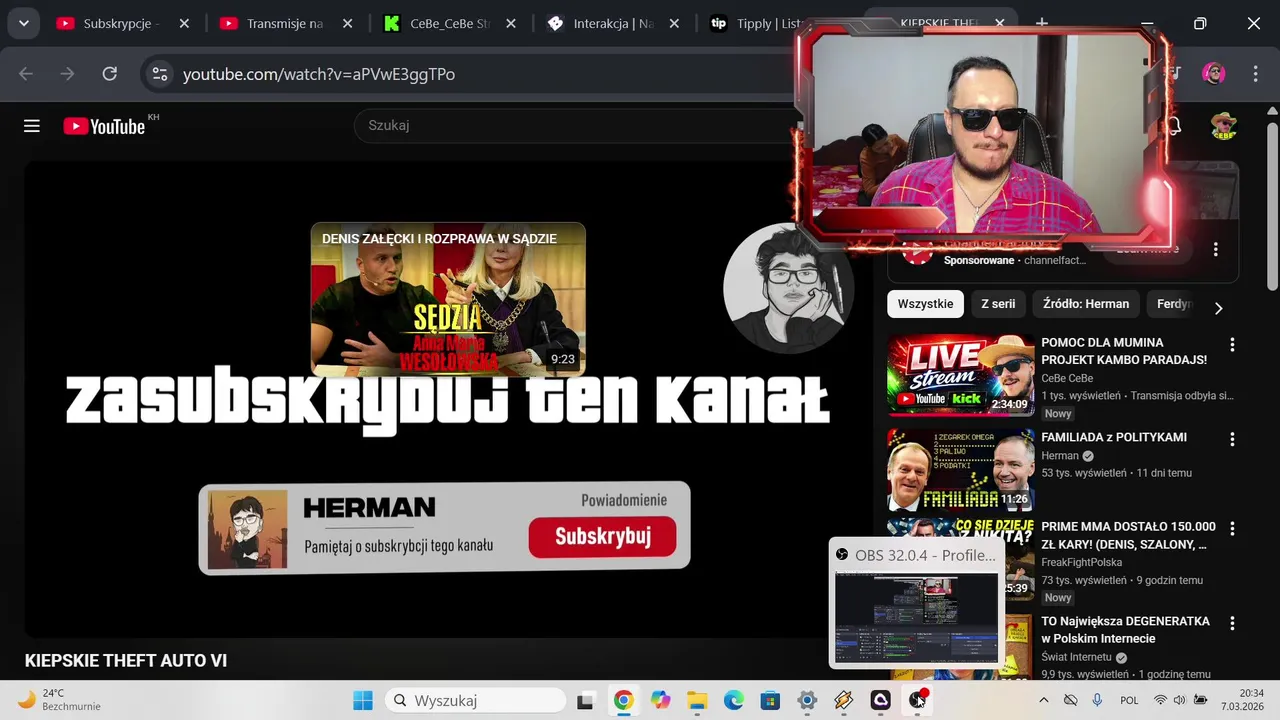1280x720 pixels.
Task: Open the CeBe CeBe channel link
Action: pos(1067,378)
